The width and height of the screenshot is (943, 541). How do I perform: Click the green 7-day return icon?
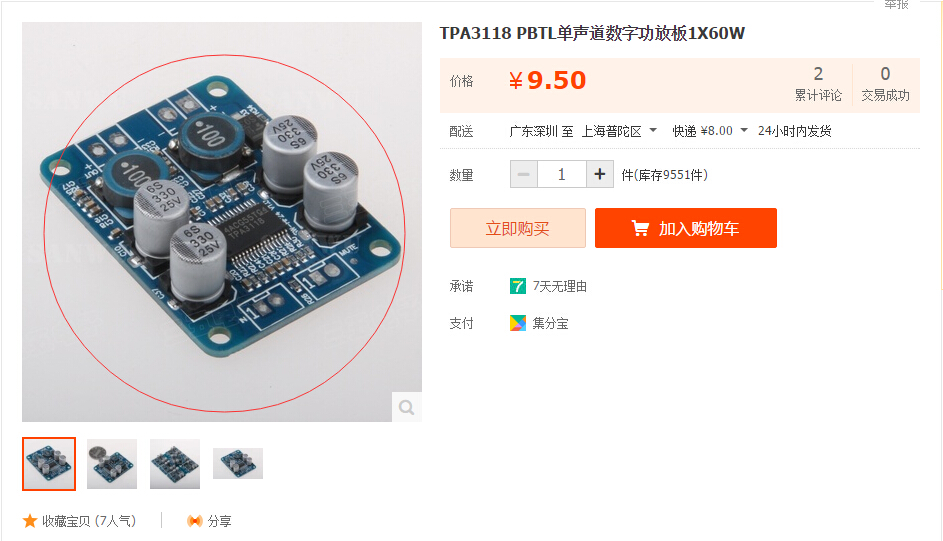point(517,286)
